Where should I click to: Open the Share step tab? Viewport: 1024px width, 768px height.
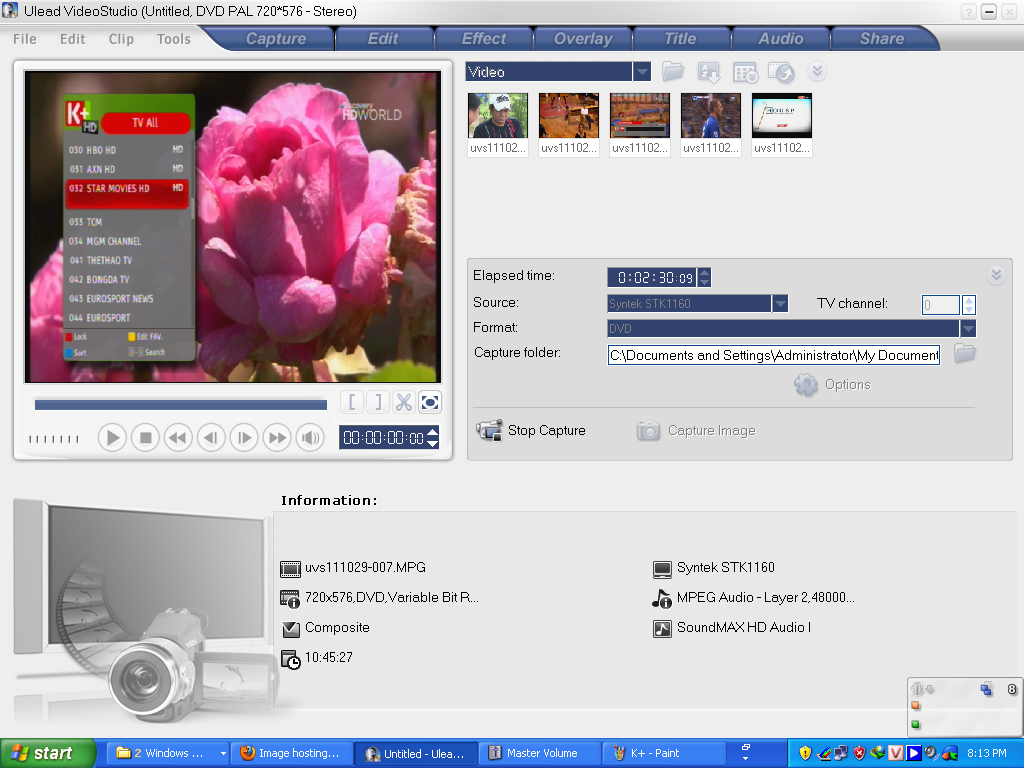882,39
